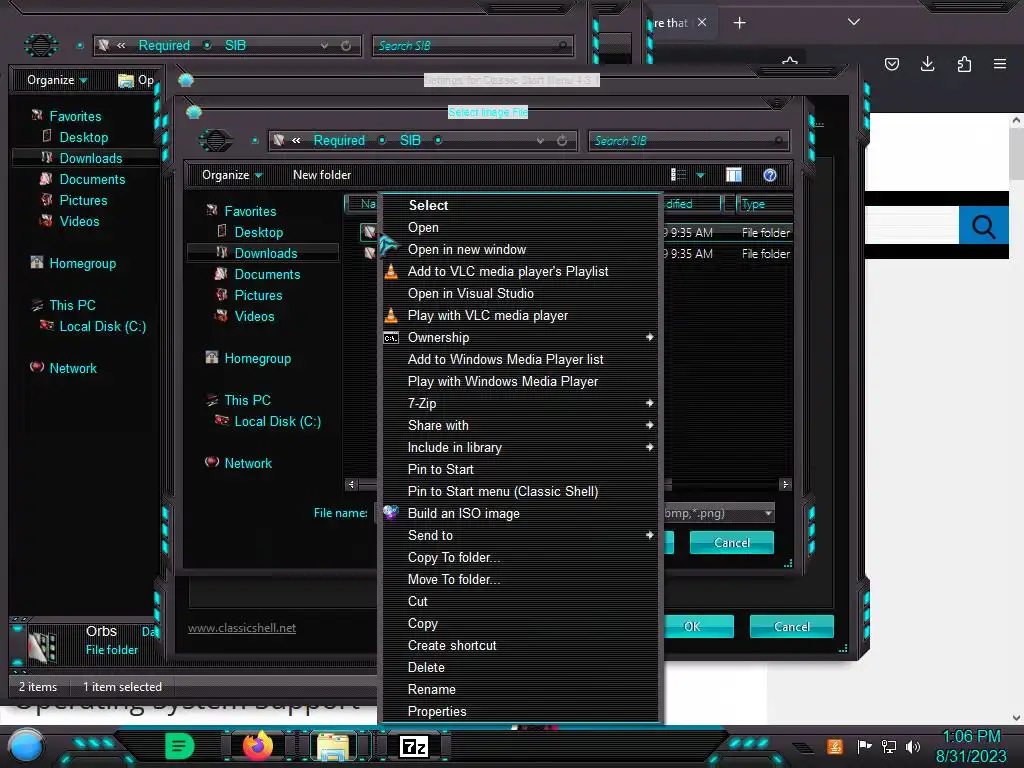
Task: Click Required in the dialog address bar
Action: pos(339,140)
